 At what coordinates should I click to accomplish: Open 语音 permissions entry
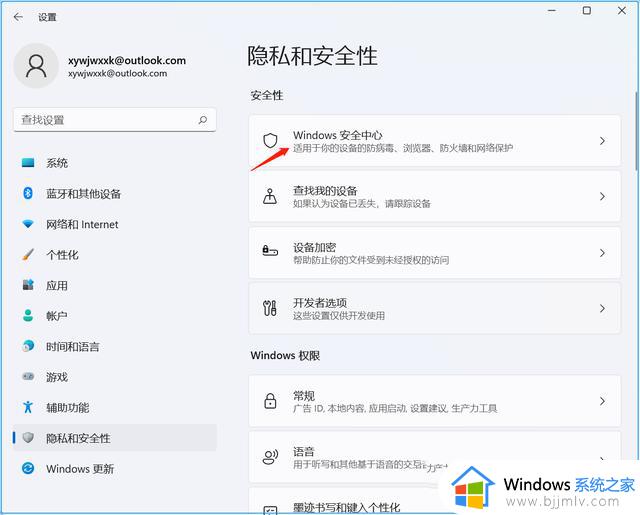435,457
